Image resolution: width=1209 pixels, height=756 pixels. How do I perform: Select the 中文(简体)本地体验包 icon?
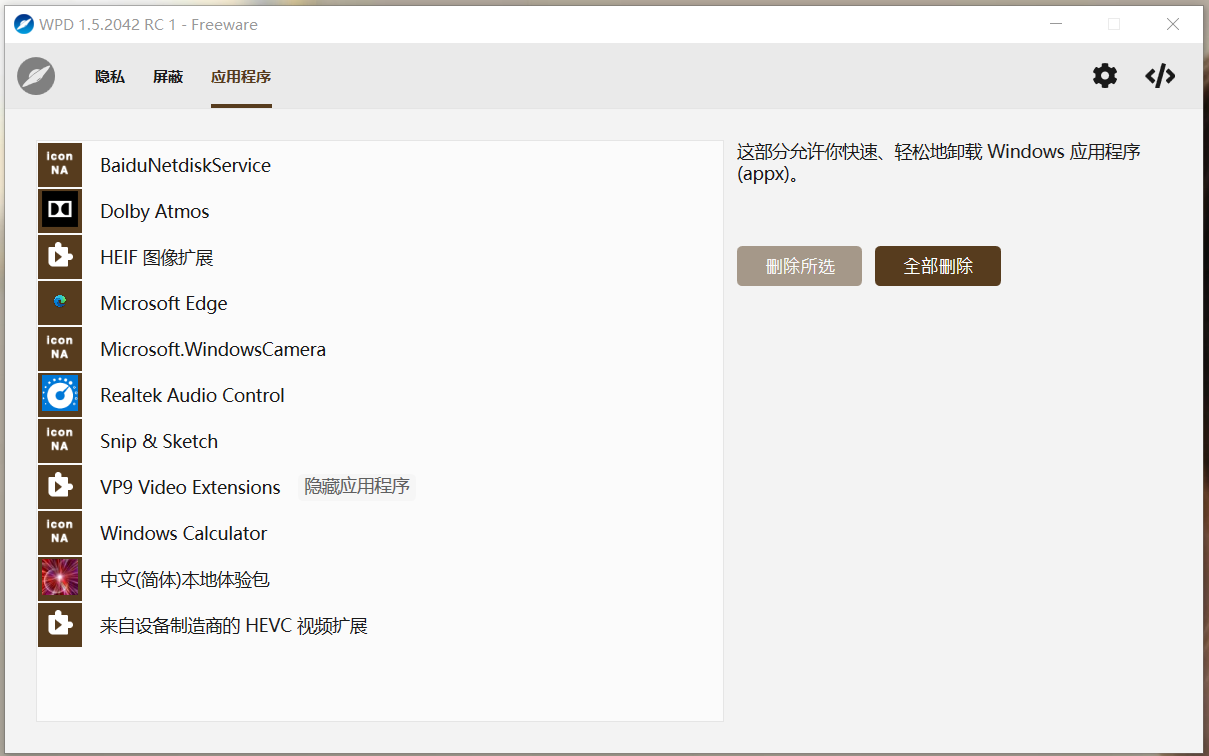click(60, 579)
